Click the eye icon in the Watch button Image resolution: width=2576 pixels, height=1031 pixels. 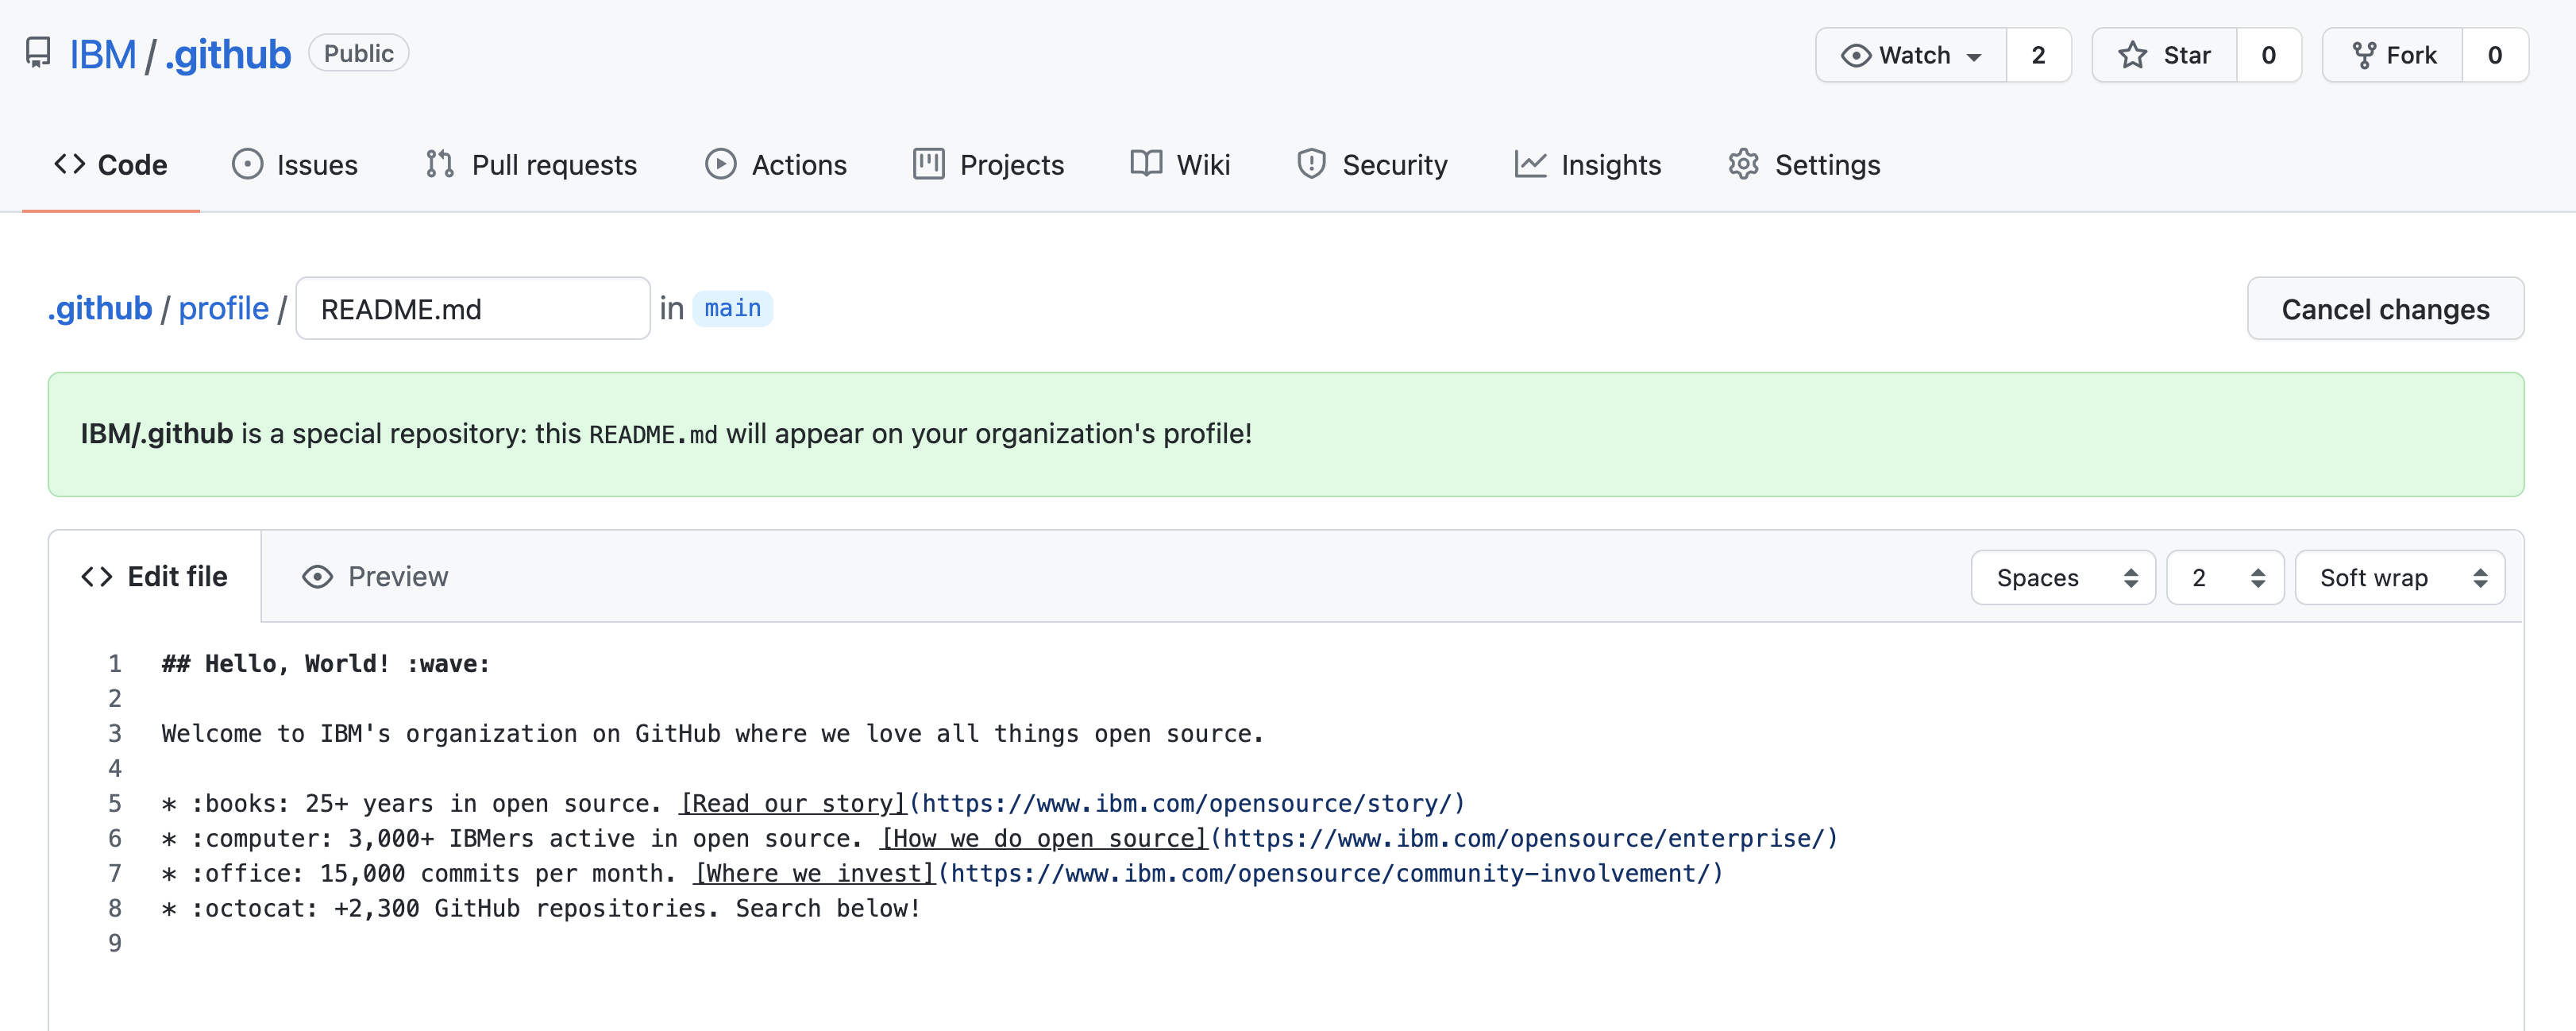click(x=1855, y=55)
